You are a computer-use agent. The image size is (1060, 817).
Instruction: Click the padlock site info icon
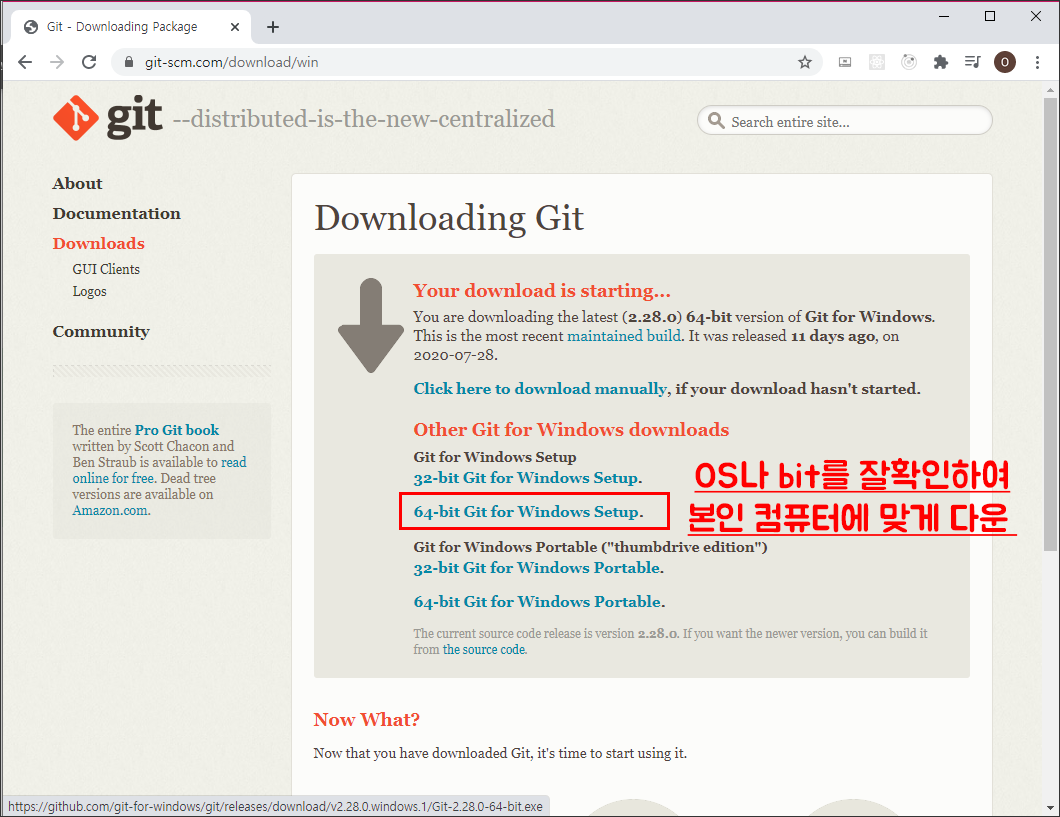pos(129,62)
